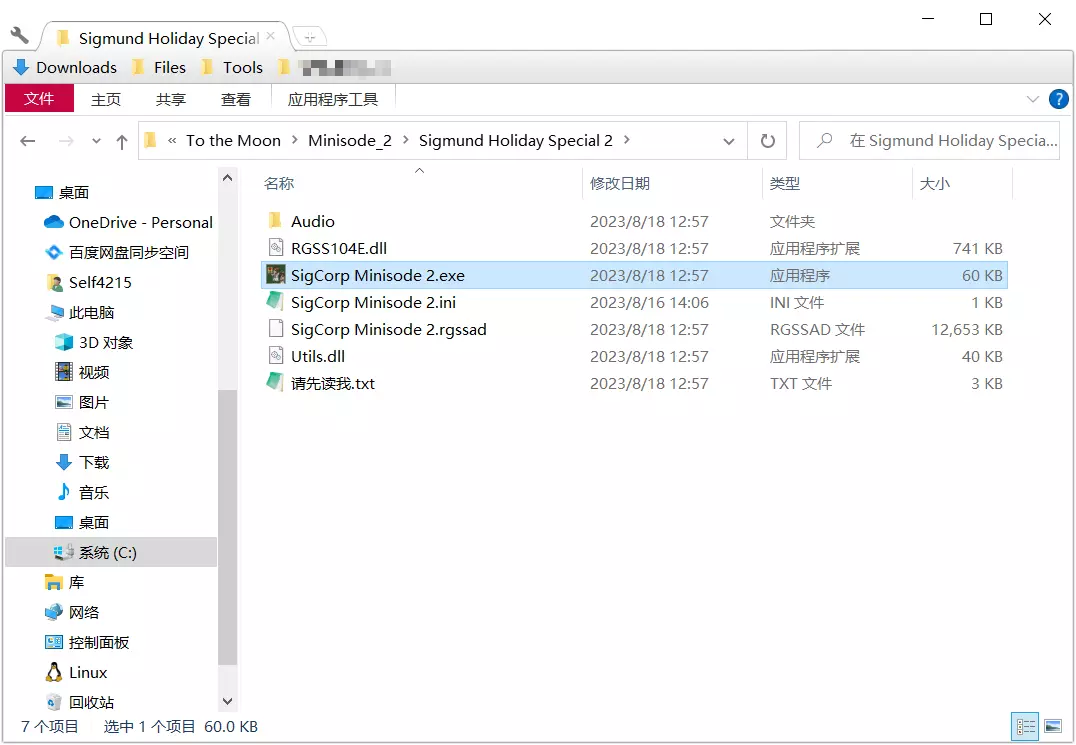Select the RGSS104E.dll file icon

275,248
